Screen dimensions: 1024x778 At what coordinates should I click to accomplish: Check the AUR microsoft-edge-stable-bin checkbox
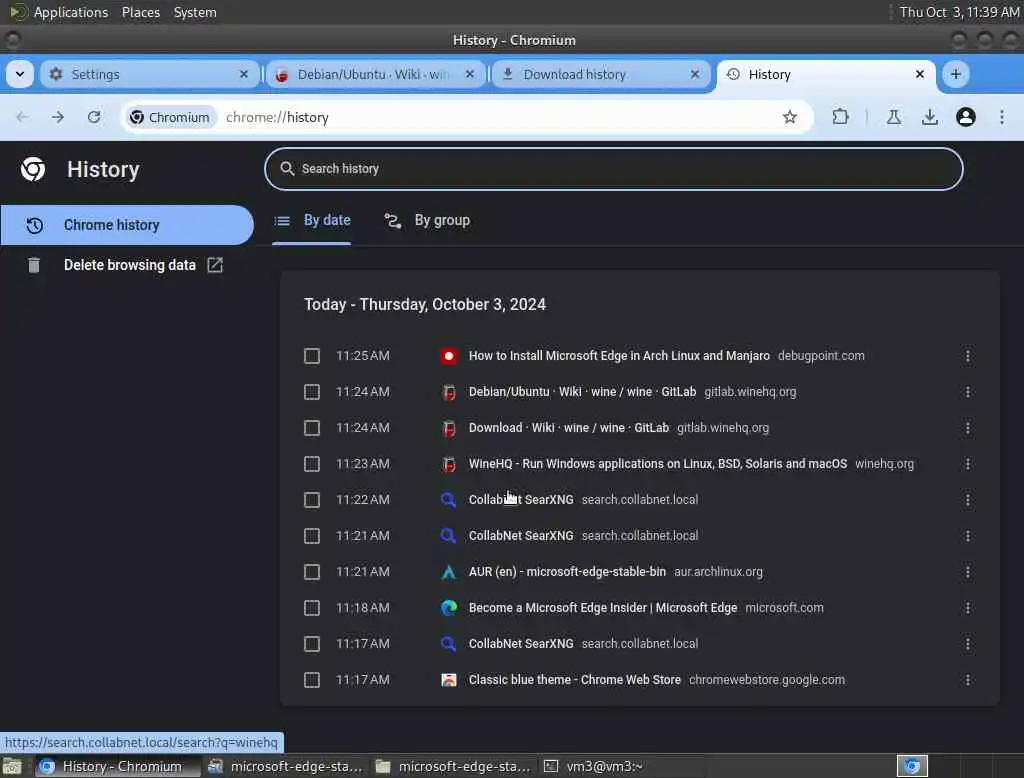click(x=312, y=572)
